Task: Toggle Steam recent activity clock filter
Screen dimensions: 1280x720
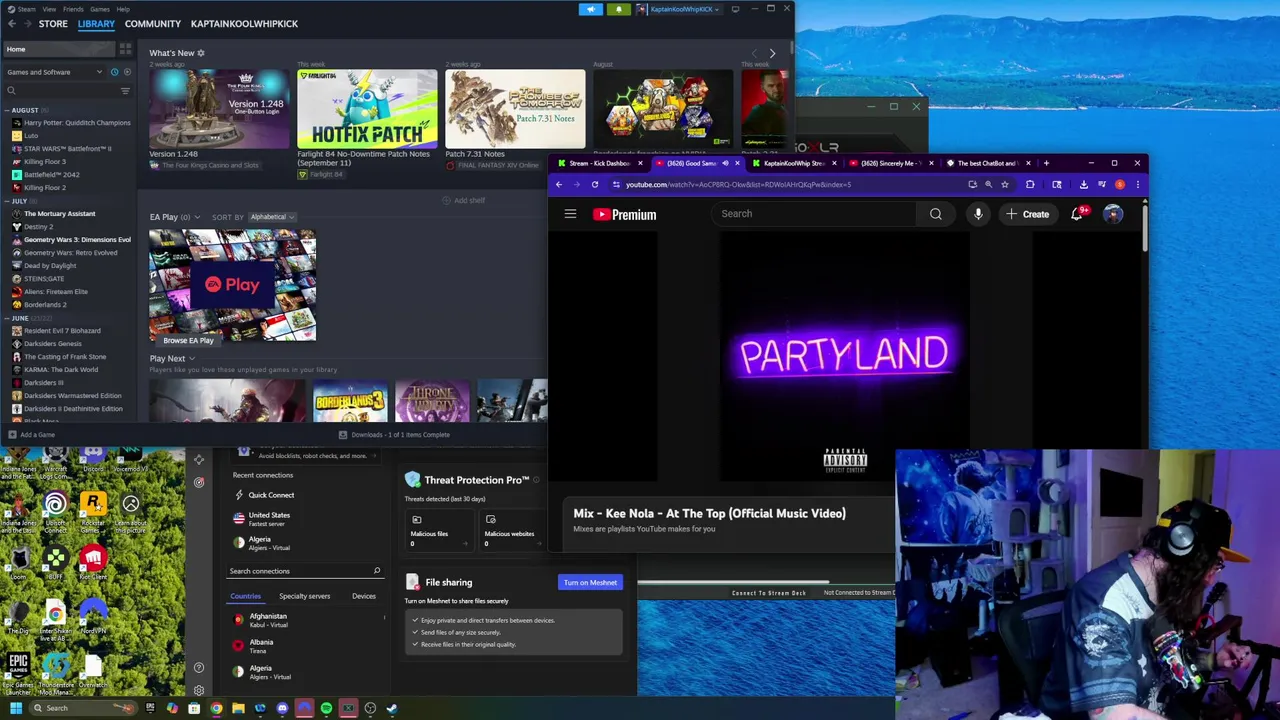Action: (114, 72)
